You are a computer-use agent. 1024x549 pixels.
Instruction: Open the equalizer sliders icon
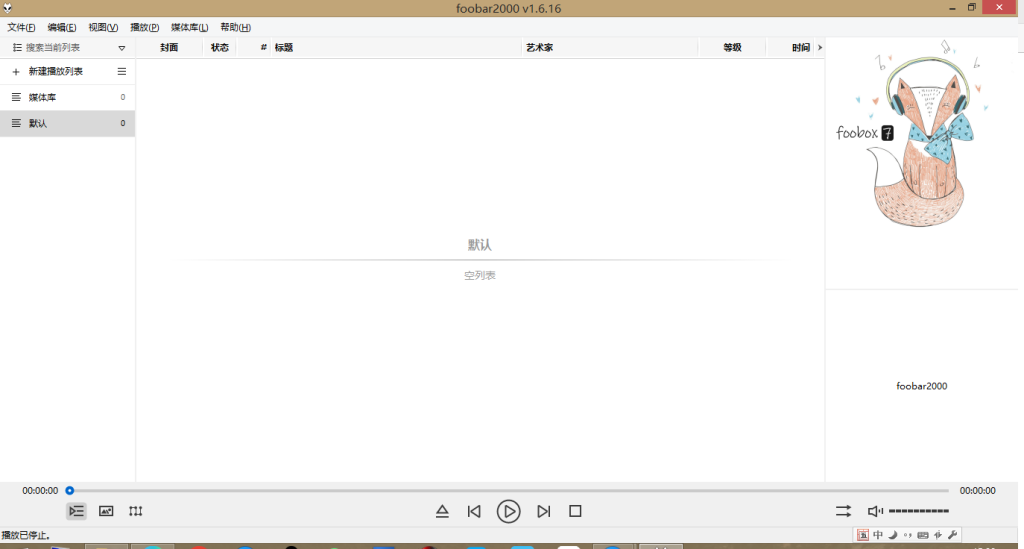(135, 511)
